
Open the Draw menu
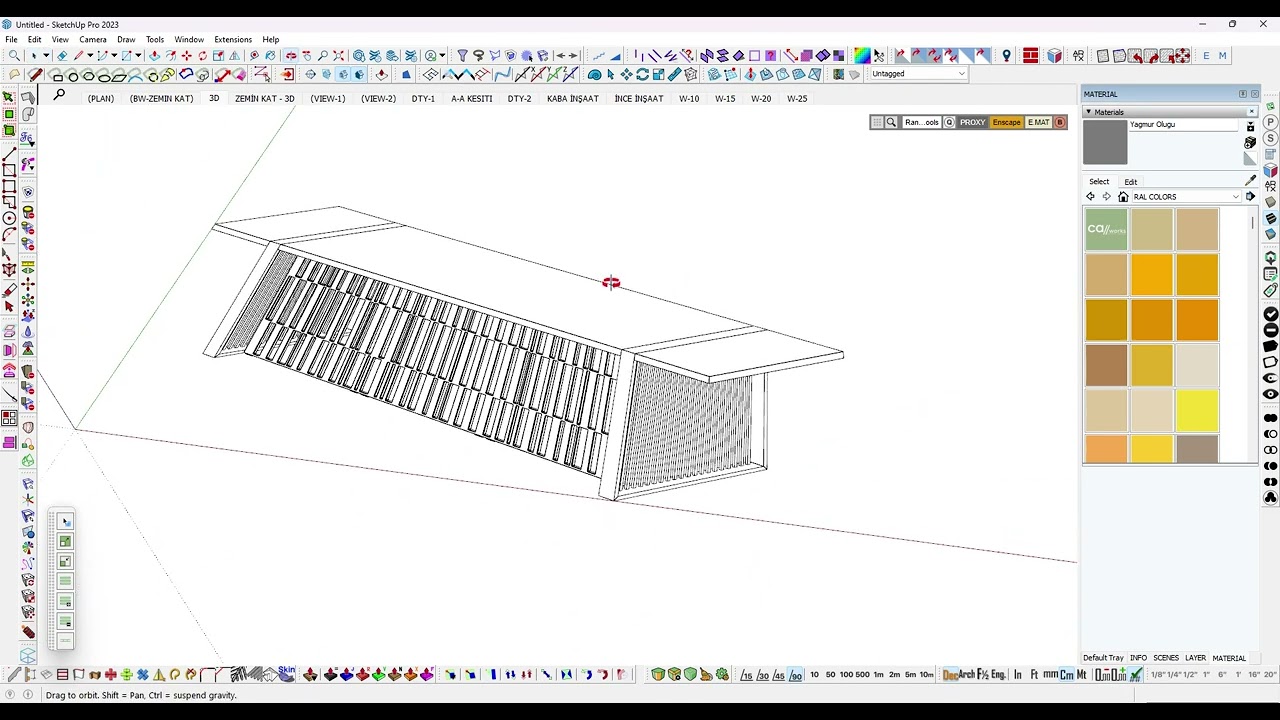[126, 39]
